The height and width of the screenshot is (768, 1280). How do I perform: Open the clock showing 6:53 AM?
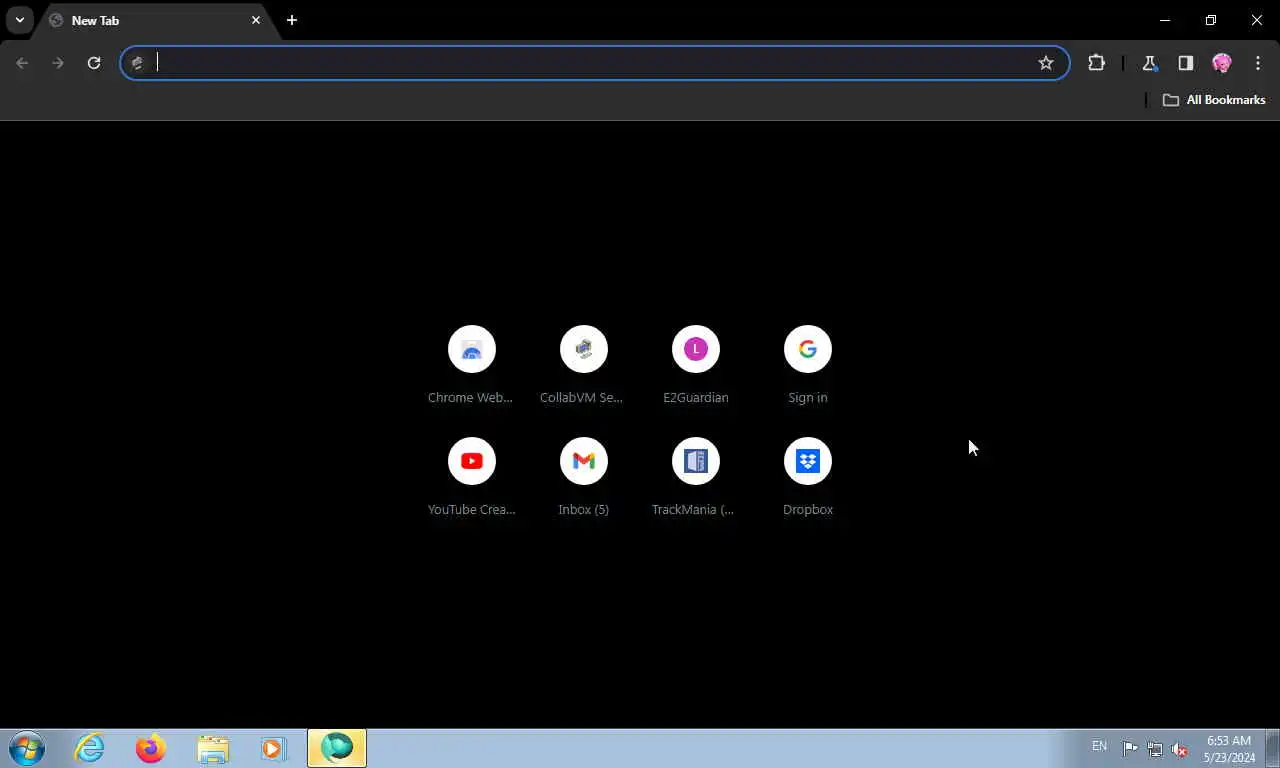coord(1229,749)
